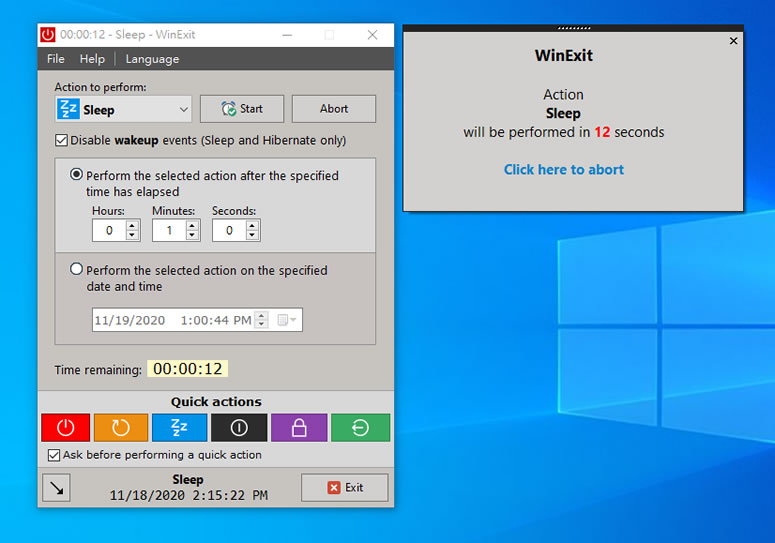Click the 'Action to perform:' label
Viewport: 775px width, 543px height.
(x=100, y=87)
